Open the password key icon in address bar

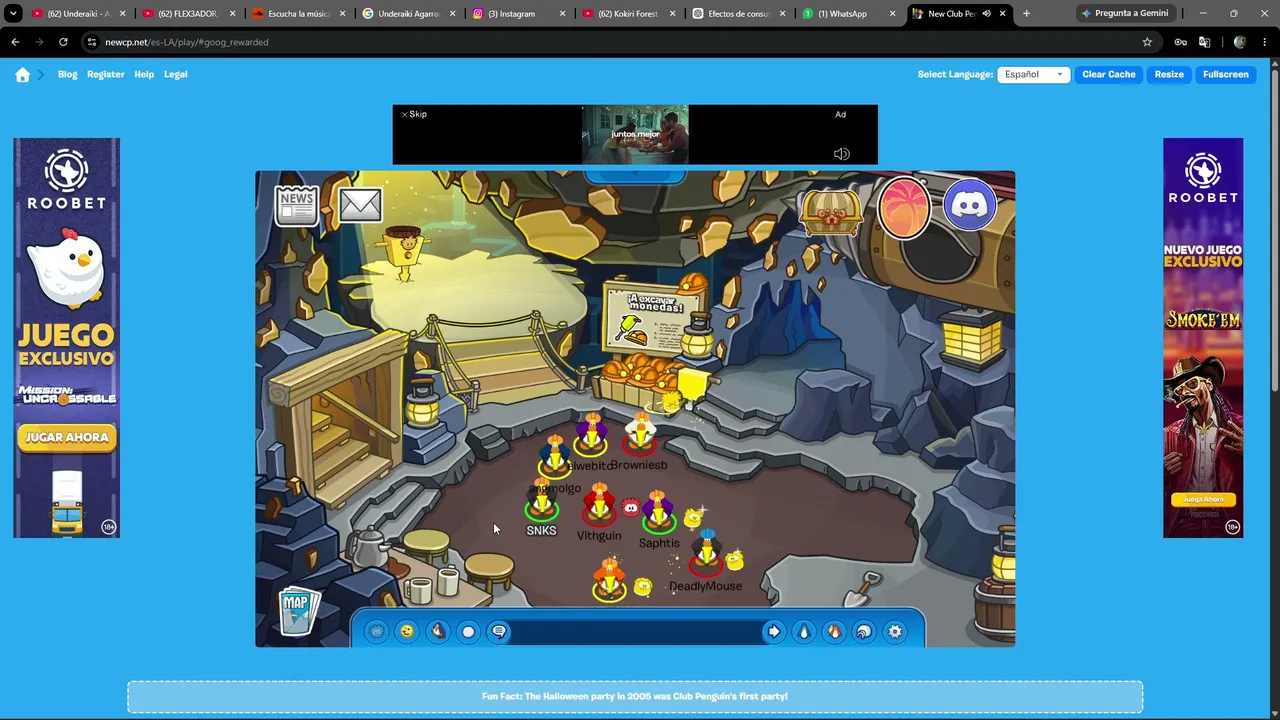(x=1180, y=42)
